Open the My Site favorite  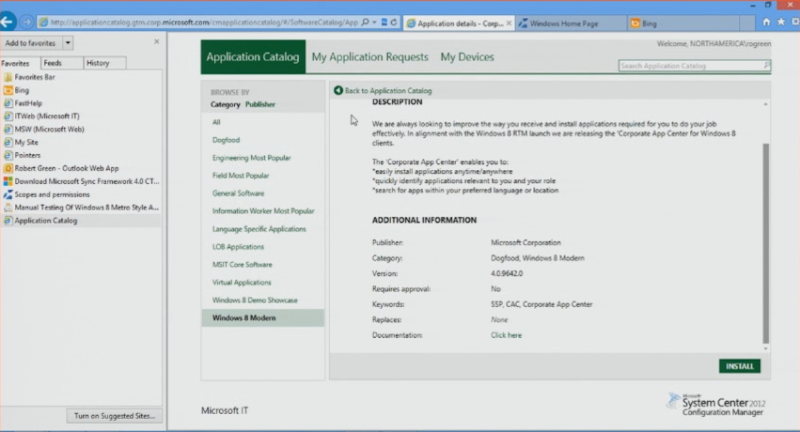(x=27, y=142)
